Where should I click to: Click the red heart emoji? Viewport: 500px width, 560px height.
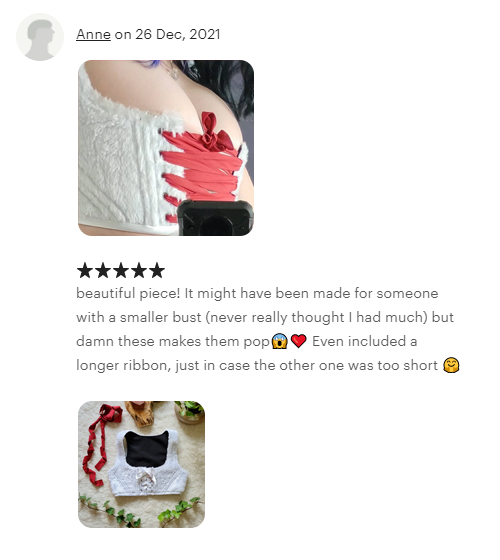click(299, 341)
